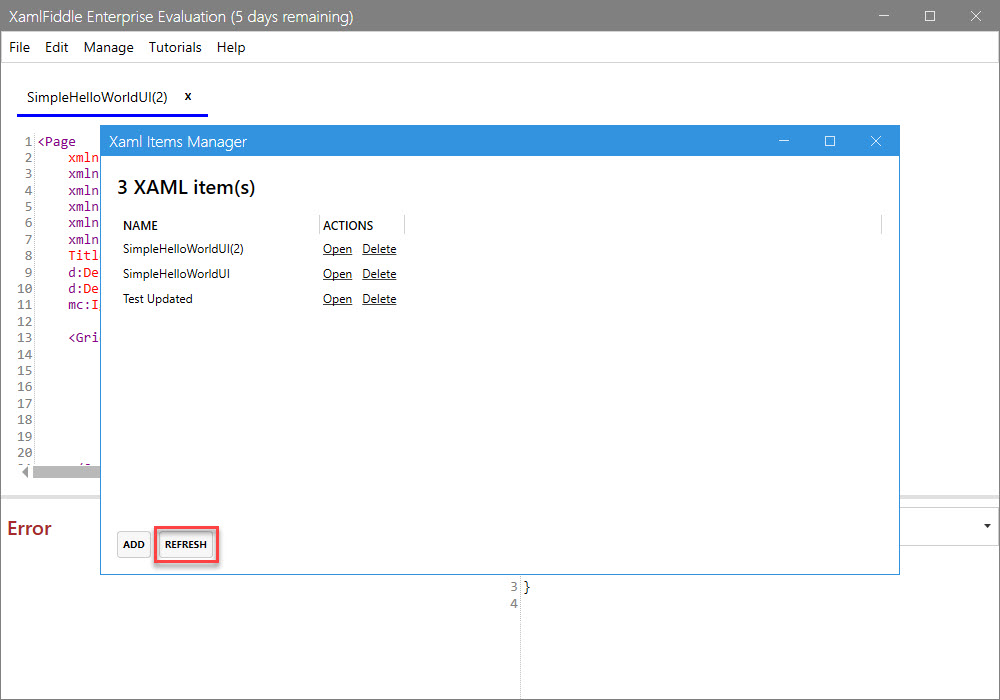Select the SimpleHelloWorldUI(2) name cell
The width and height of the screenshot is (1000, 700).
coord(184,249)
